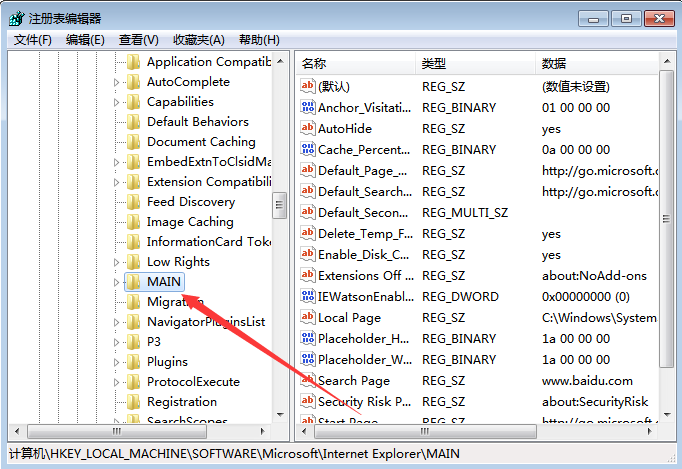Expand the MAIN key

click(116, 282)
